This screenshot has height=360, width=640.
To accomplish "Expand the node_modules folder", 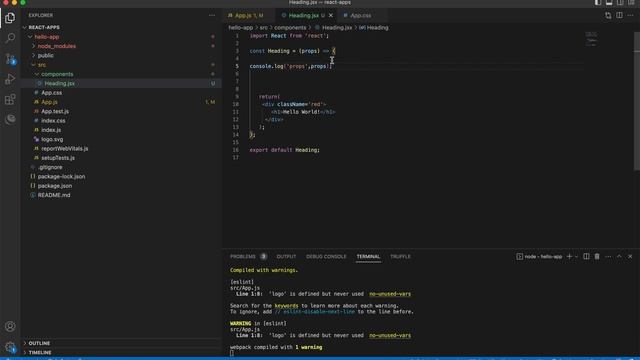I will 33,46.
